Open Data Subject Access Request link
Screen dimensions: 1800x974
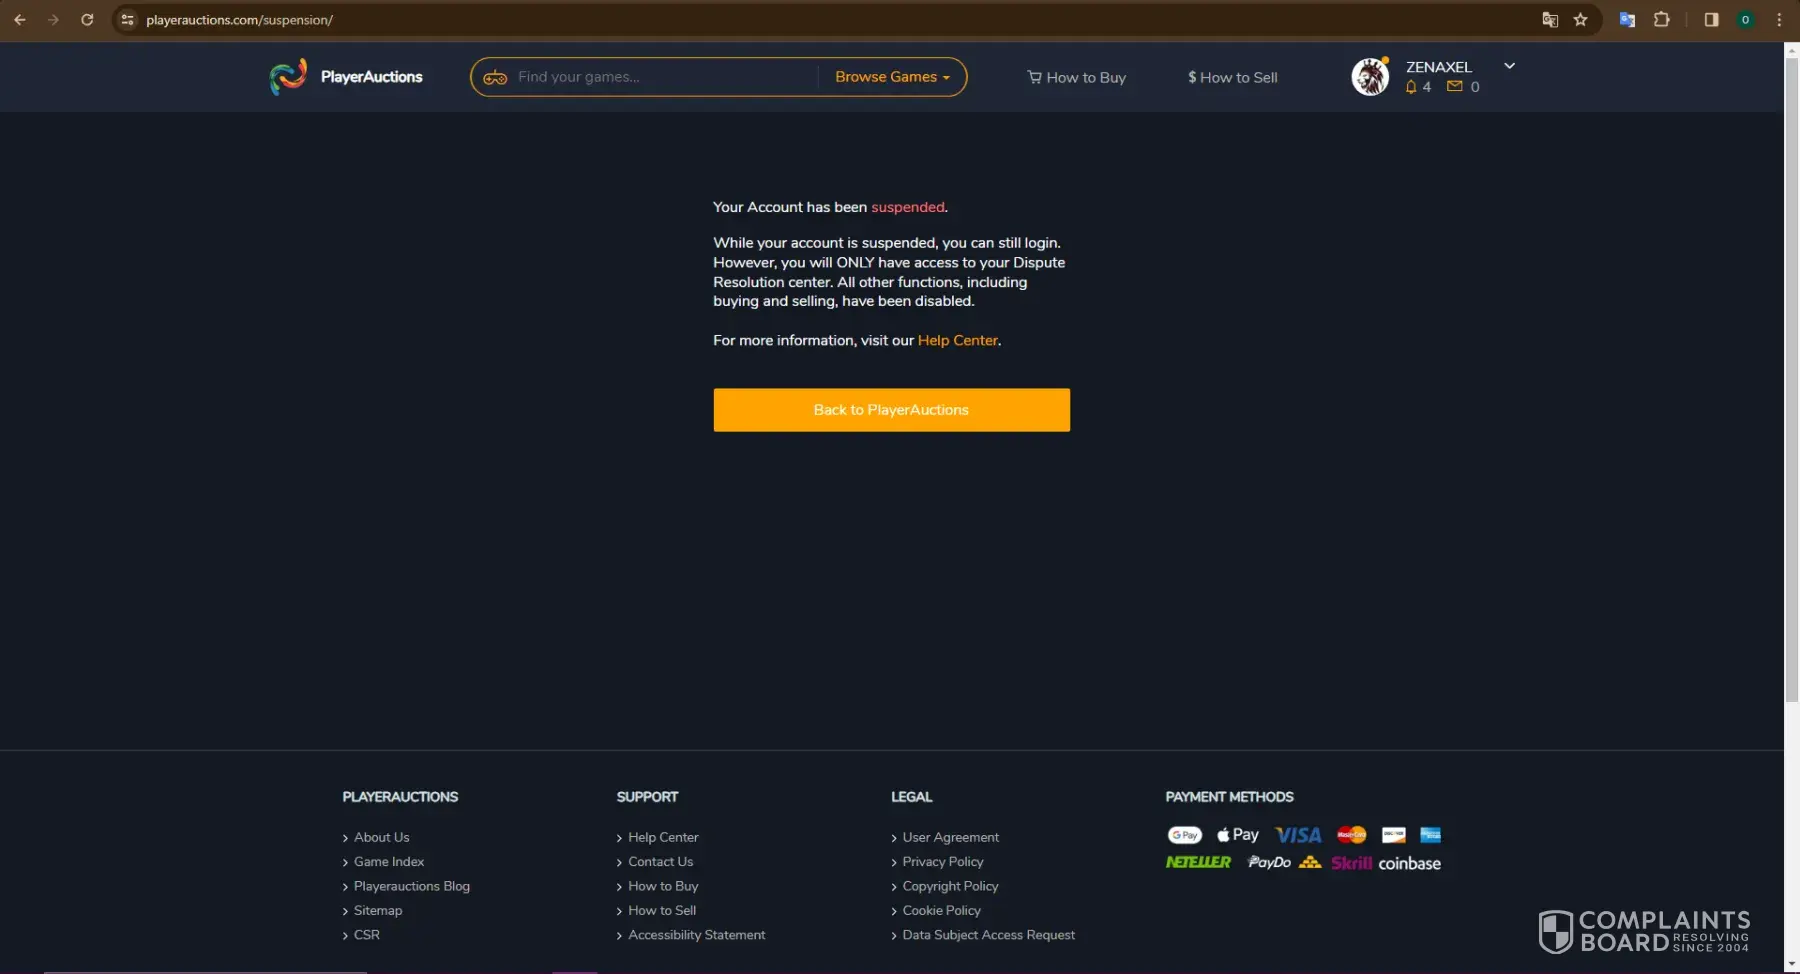pyautogui.click(x=989, y=935)
